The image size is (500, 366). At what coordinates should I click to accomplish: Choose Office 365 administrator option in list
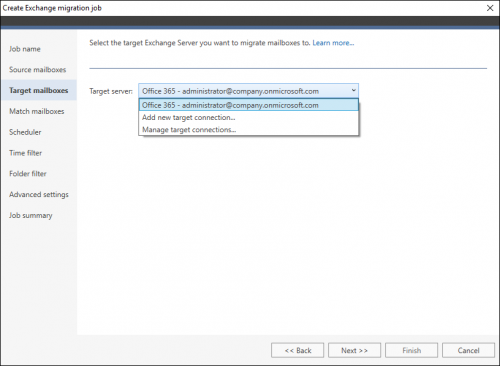pos(249,105)
